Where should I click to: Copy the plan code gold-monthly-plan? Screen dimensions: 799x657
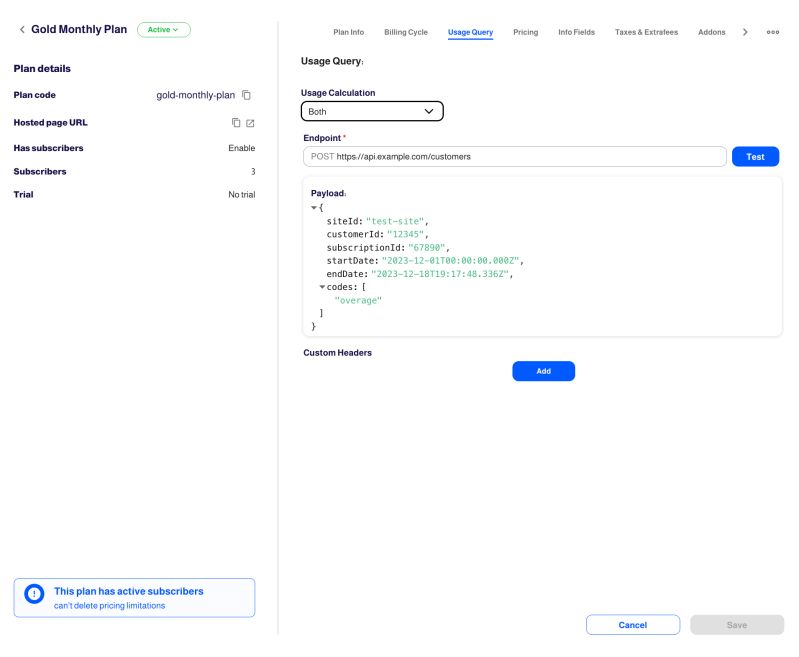click(x=246, y=95)
